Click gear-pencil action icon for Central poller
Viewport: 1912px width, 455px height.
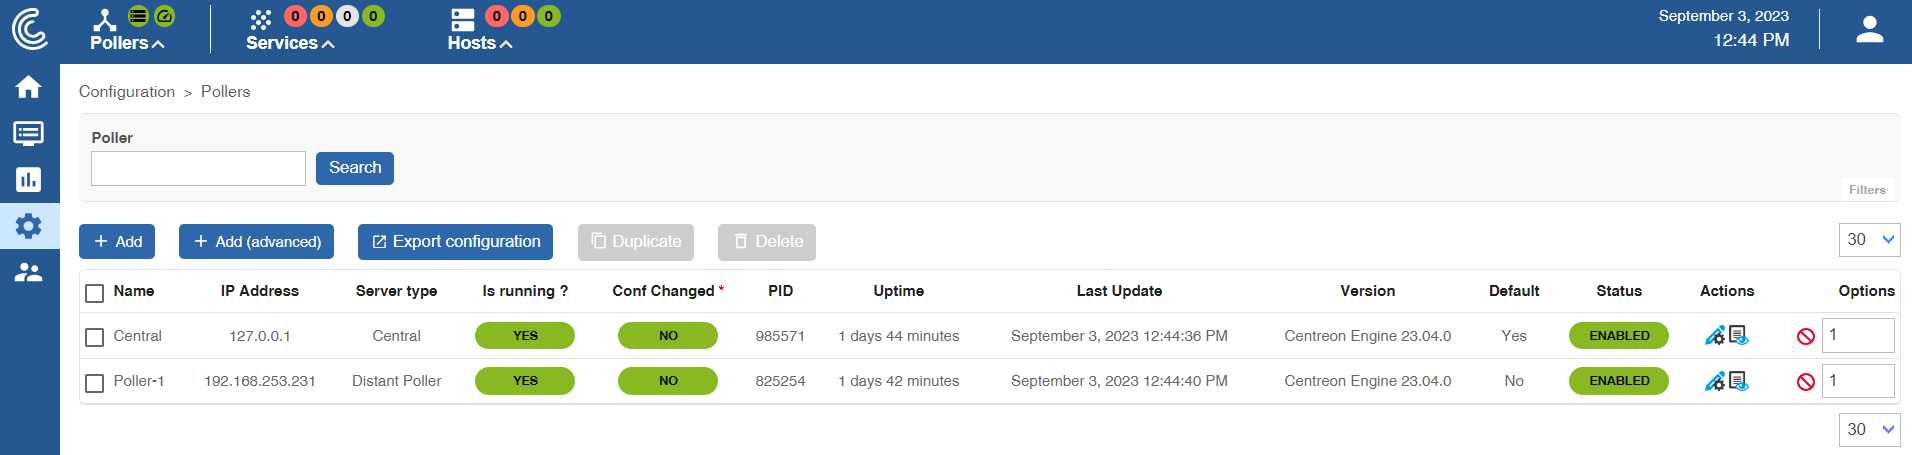pyautogui.click(x=1714, y=336)
